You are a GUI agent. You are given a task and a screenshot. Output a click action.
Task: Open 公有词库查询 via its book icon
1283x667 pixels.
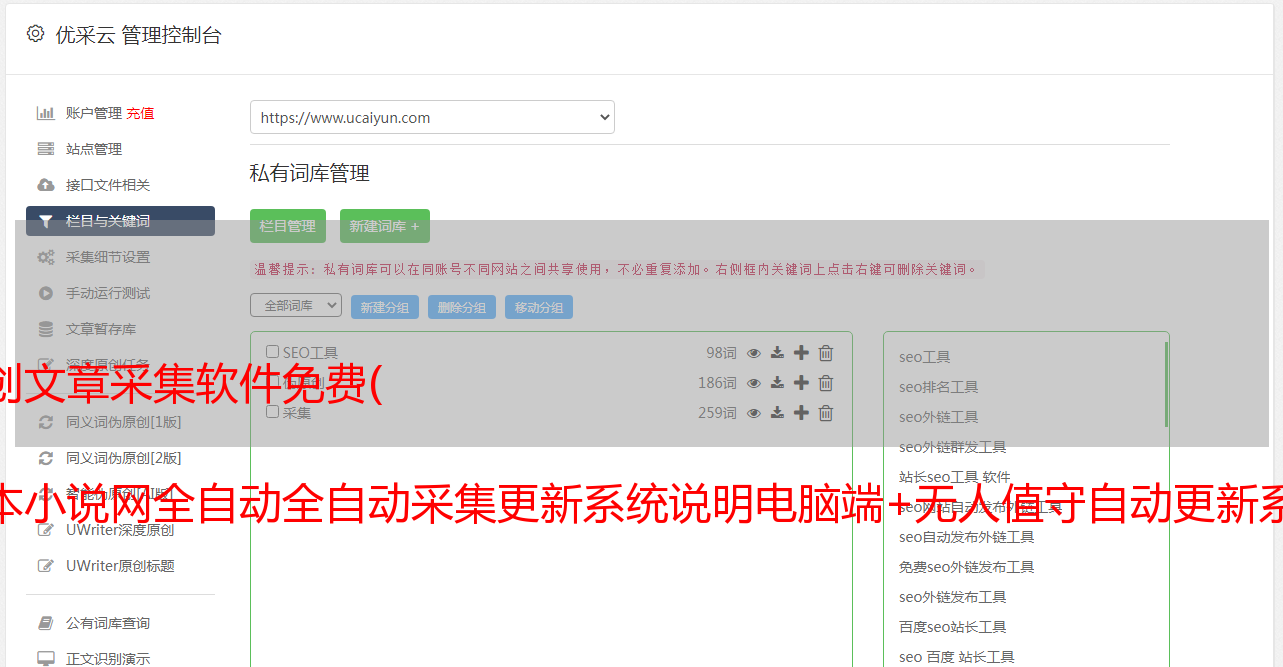tap(45, 623)
